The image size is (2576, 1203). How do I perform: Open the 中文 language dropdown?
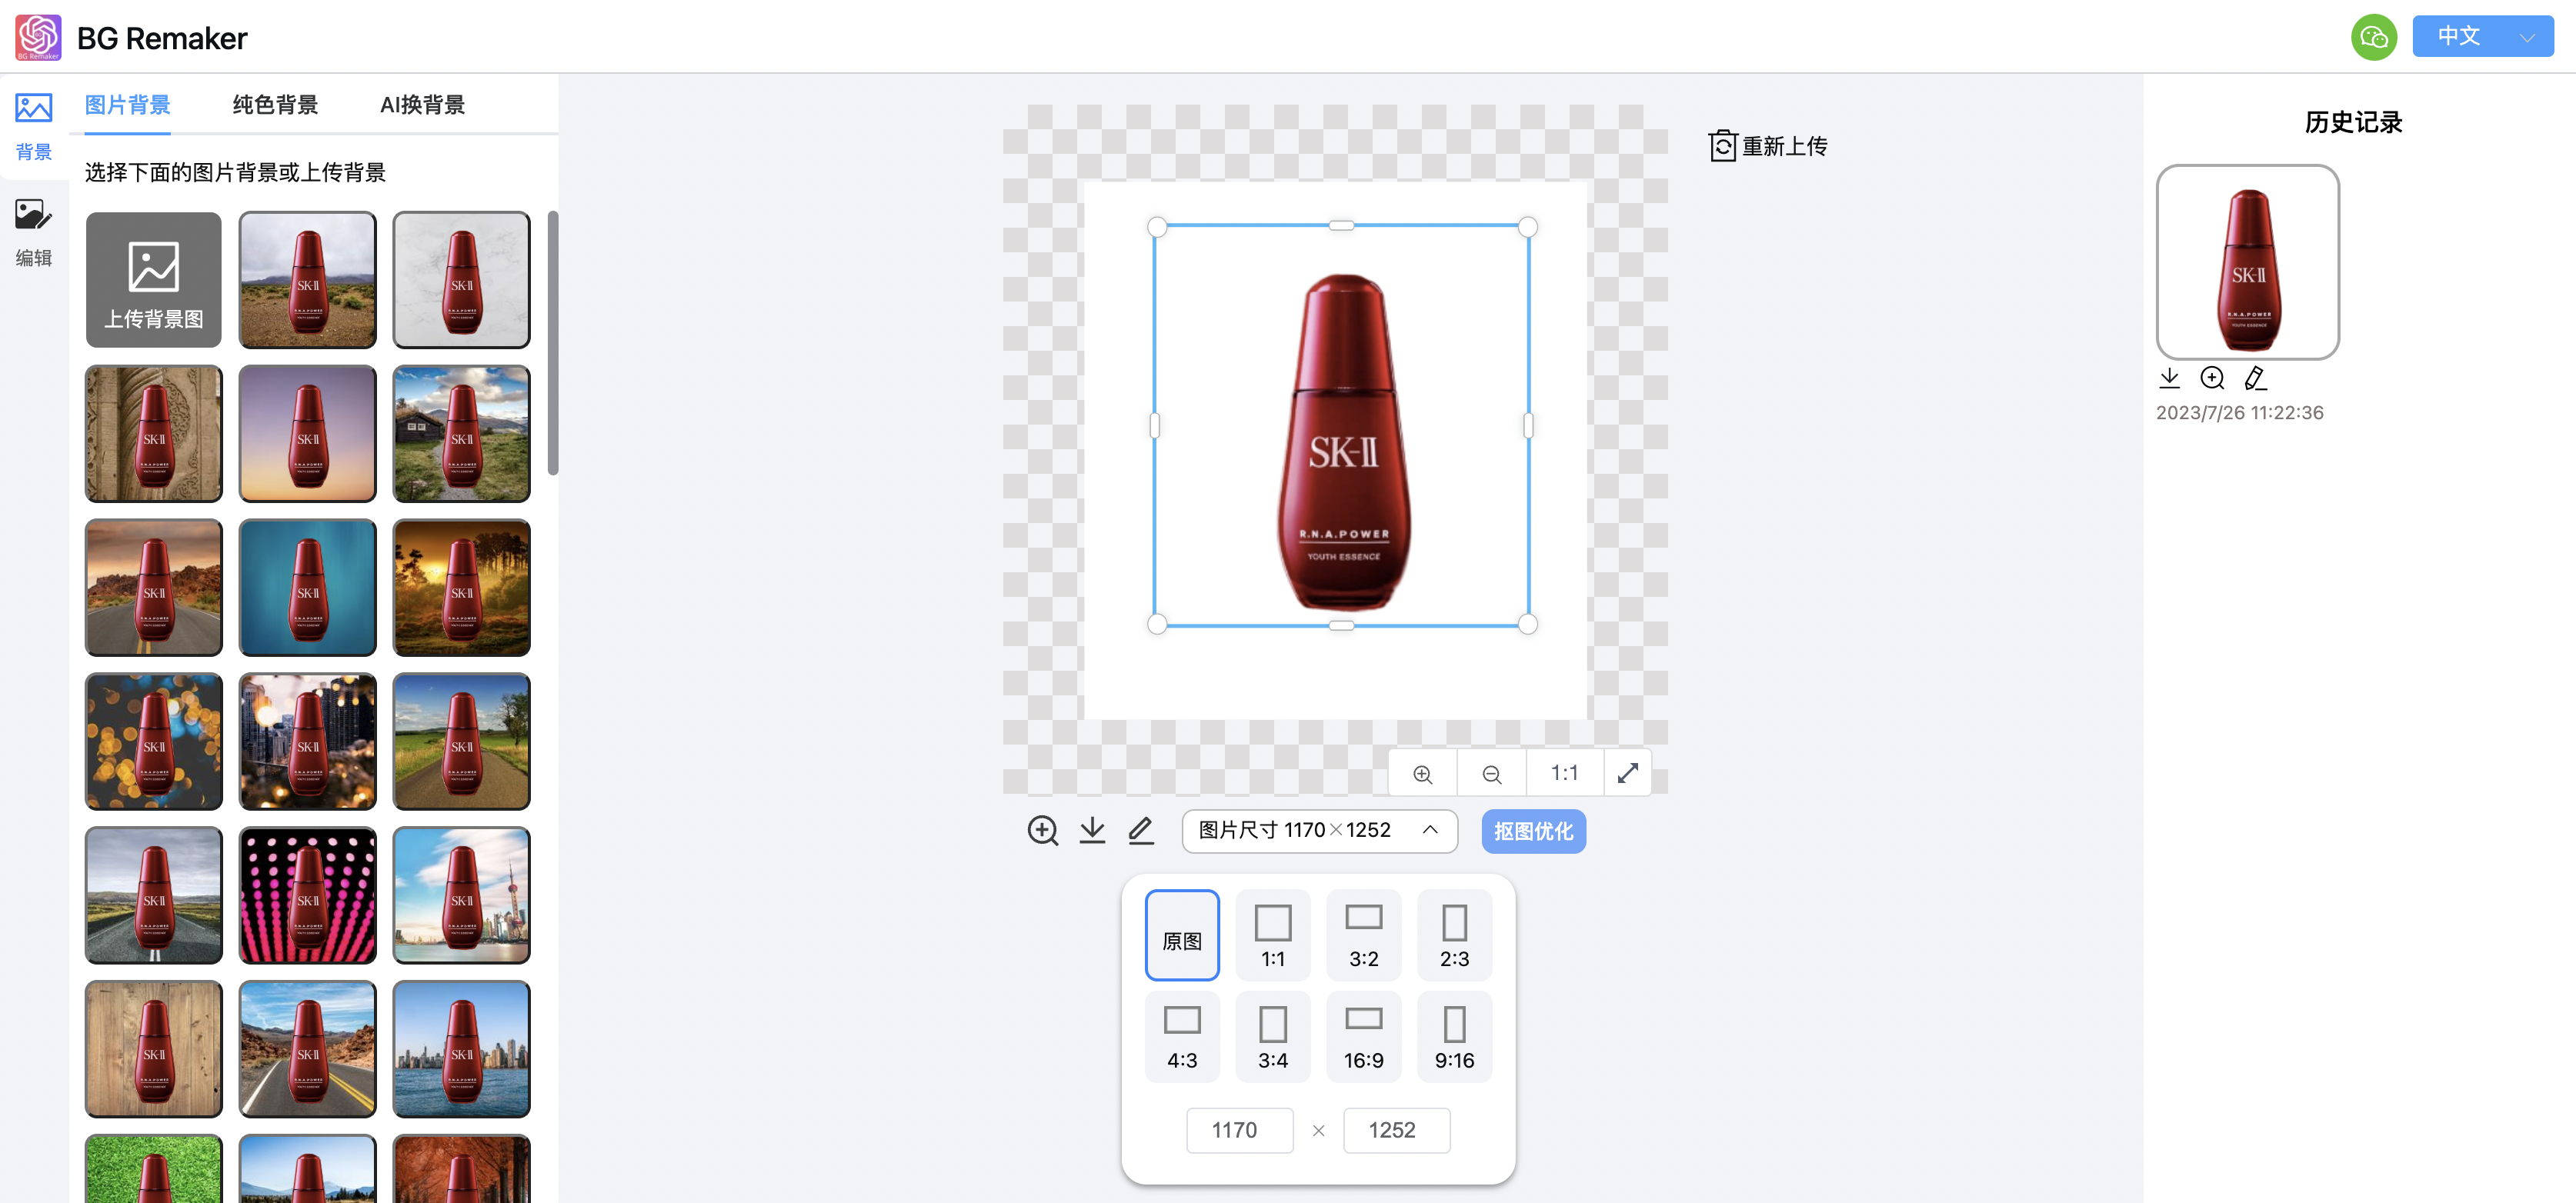[x=2482, y=37]
